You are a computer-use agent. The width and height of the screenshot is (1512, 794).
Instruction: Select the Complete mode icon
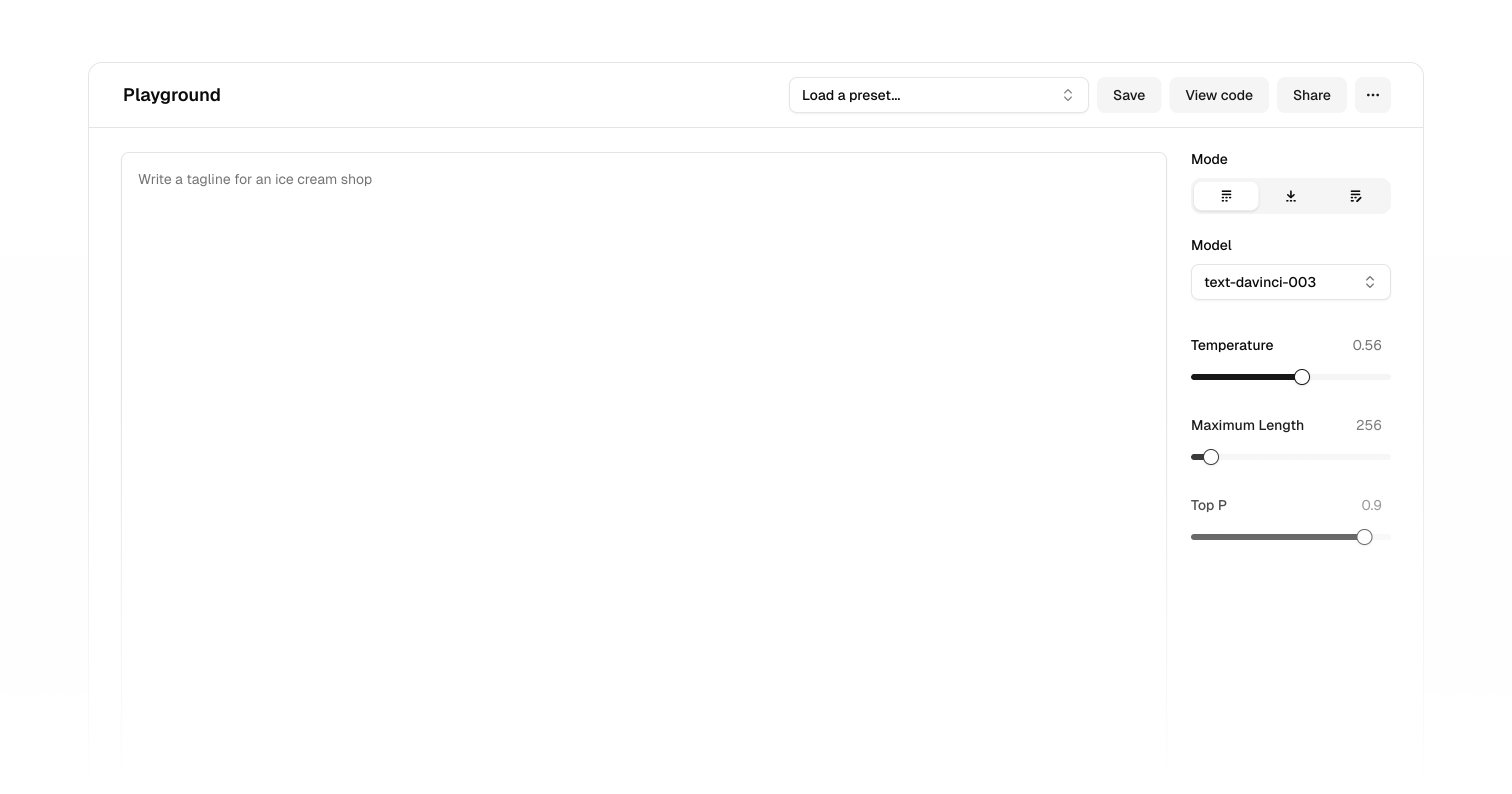[1226, 196]
